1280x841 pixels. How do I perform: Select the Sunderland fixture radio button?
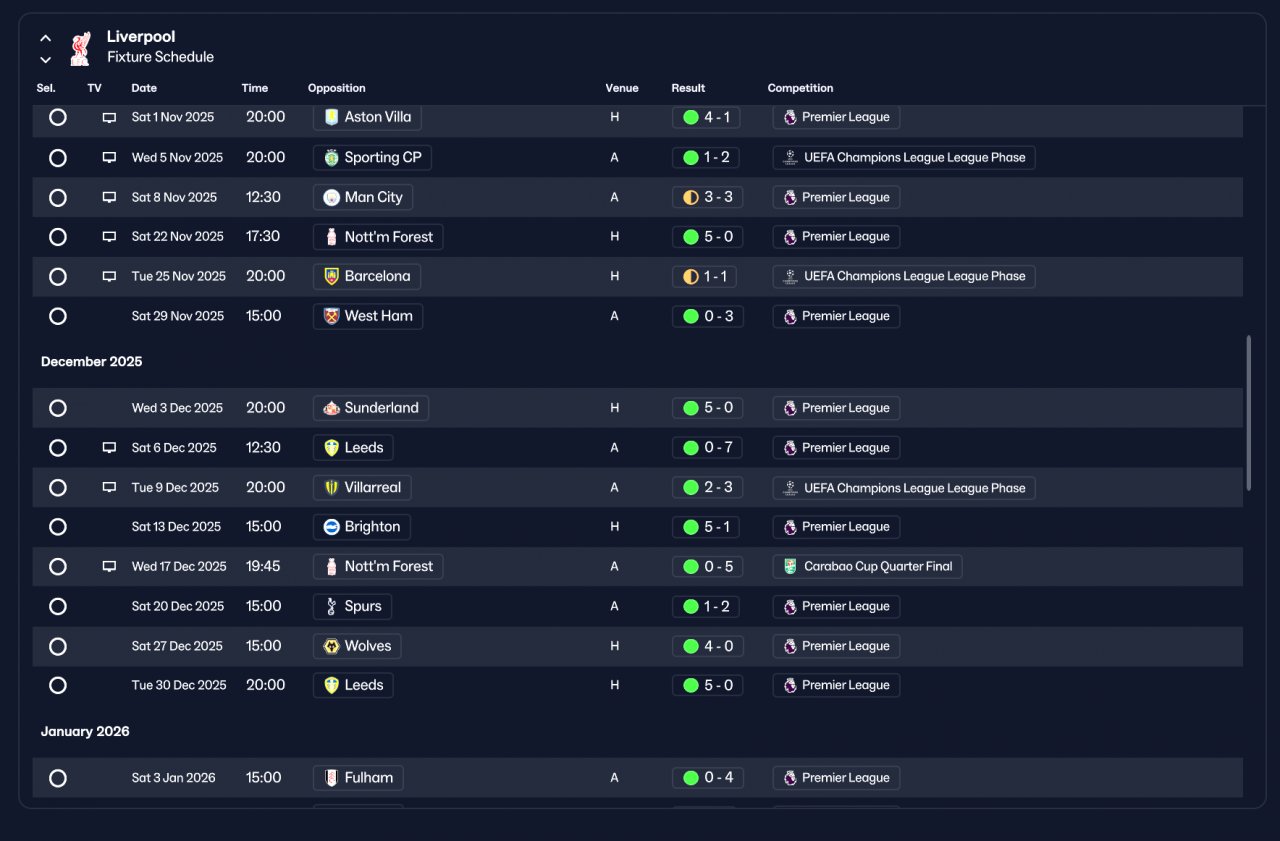point(58,408)
